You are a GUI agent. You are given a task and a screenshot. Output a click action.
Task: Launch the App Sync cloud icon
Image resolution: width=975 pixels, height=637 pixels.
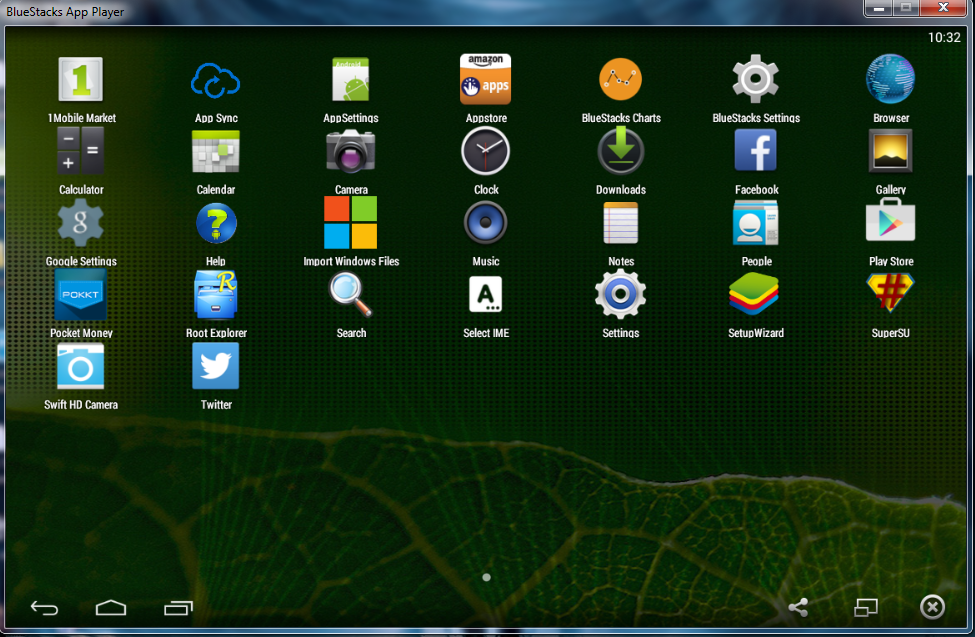click(215, 80)
